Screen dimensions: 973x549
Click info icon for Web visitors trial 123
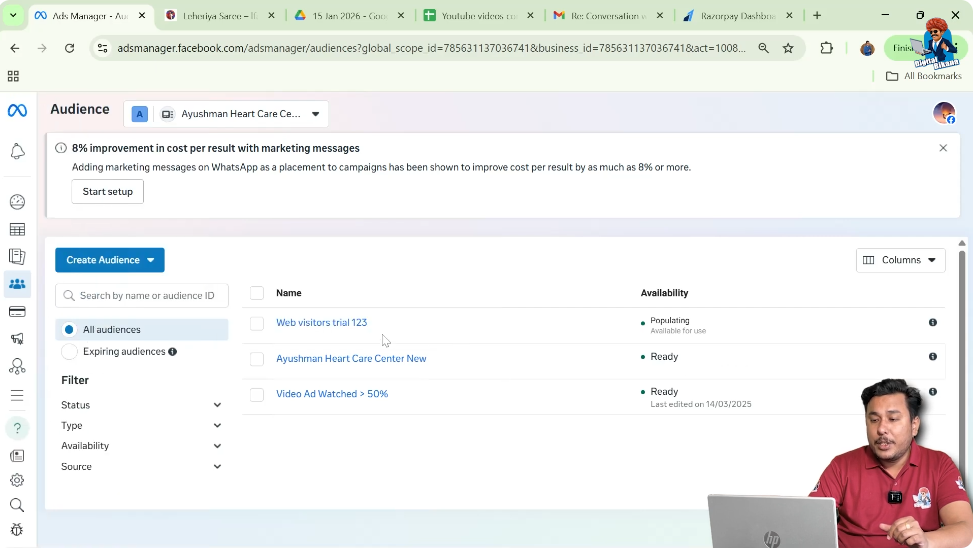pyautogui.click(x=933, y=323)
